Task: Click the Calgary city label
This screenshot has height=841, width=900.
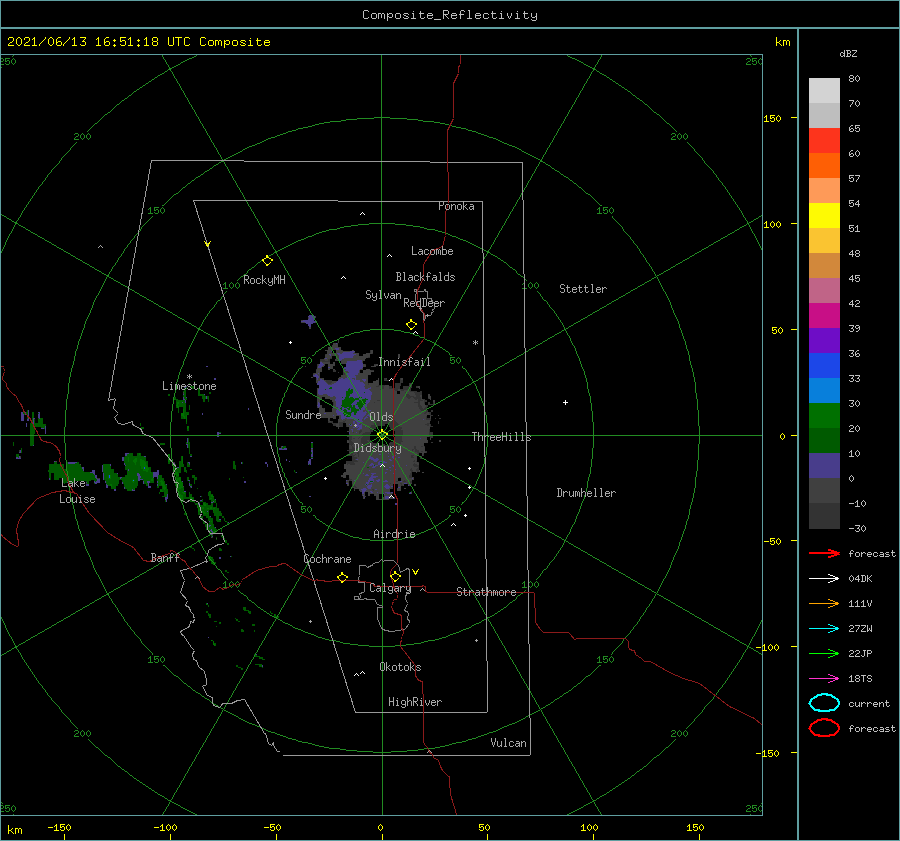Action: (x=390, y=588)
